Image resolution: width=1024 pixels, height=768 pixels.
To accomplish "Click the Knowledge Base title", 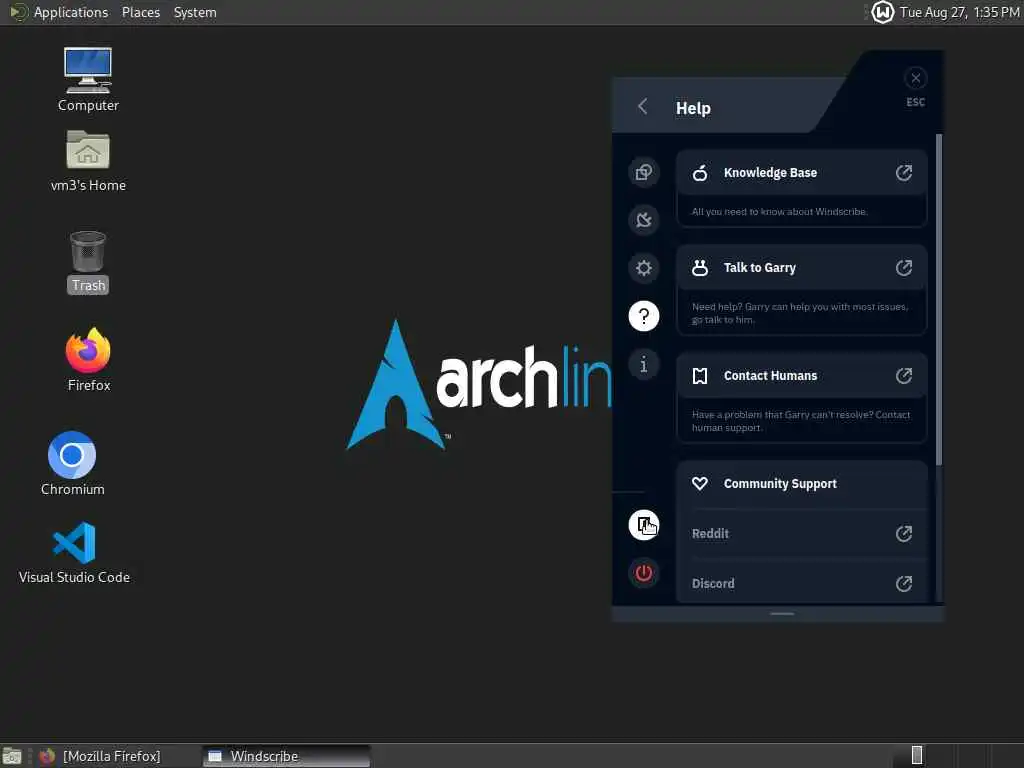I will pos(770,172).
